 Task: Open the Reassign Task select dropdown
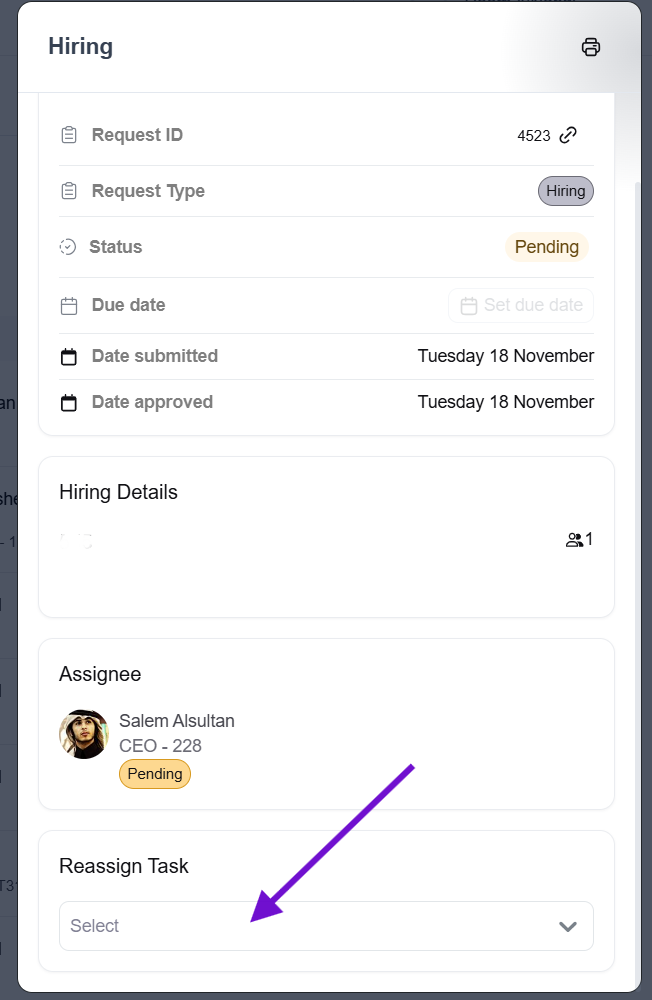click(x=310, y=926)
